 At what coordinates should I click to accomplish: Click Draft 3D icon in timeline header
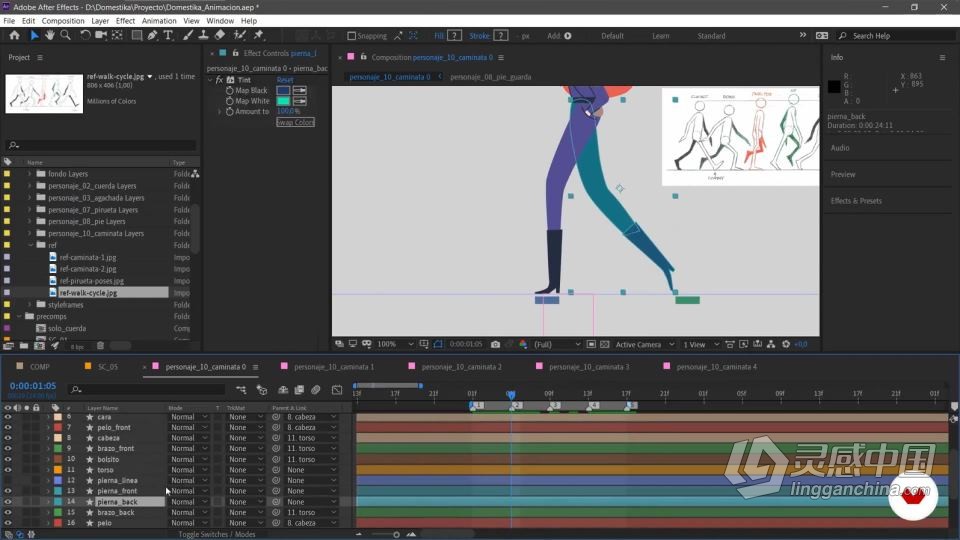click(x=261, y=389)
